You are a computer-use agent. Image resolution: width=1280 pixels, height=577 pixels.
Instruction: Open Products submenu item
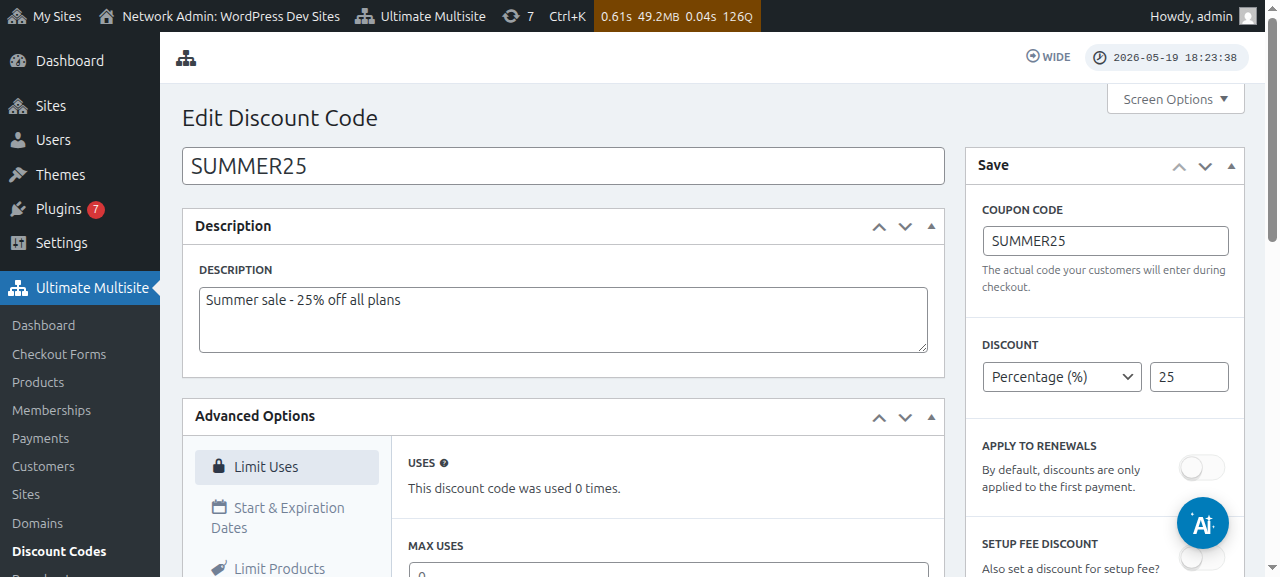point(38,382)
